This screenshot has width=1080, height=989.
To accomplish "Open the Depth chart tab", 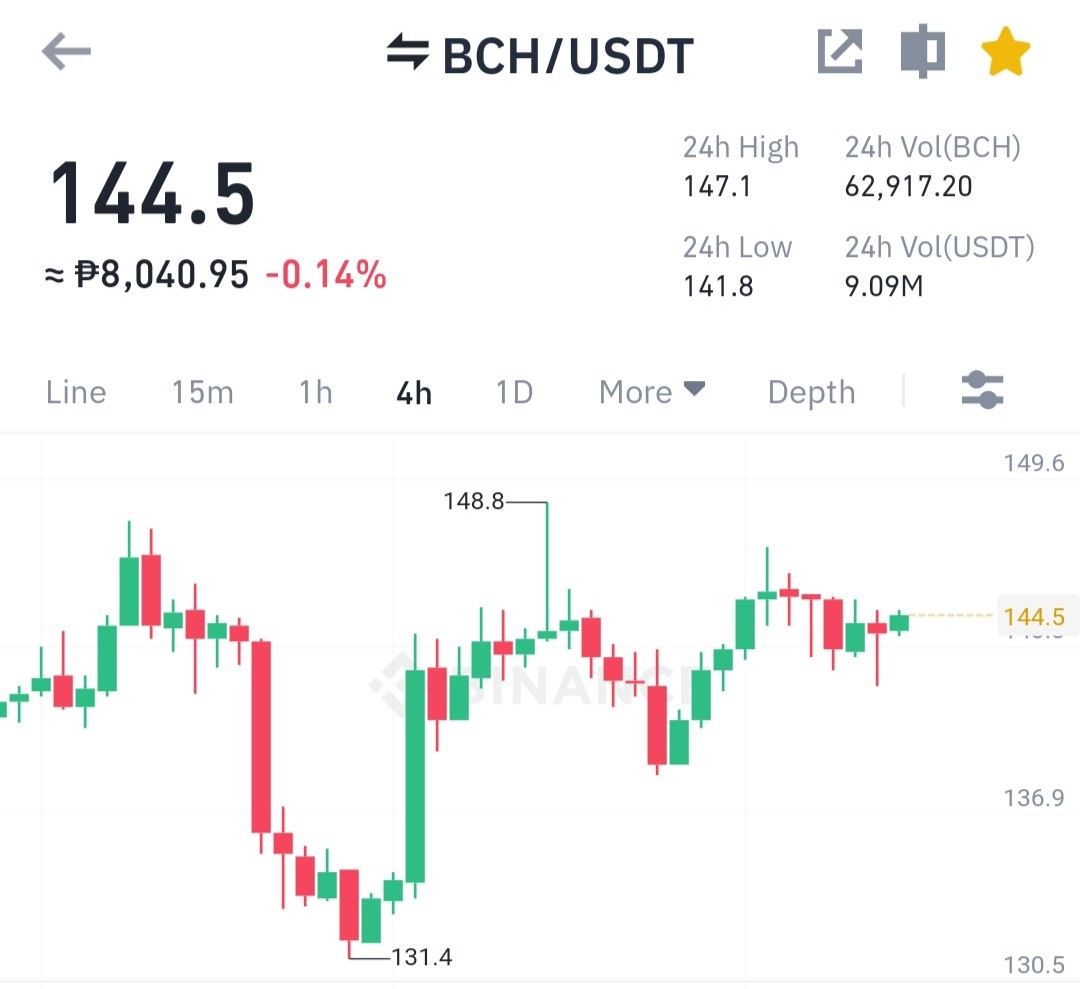I will click(811, 393).
